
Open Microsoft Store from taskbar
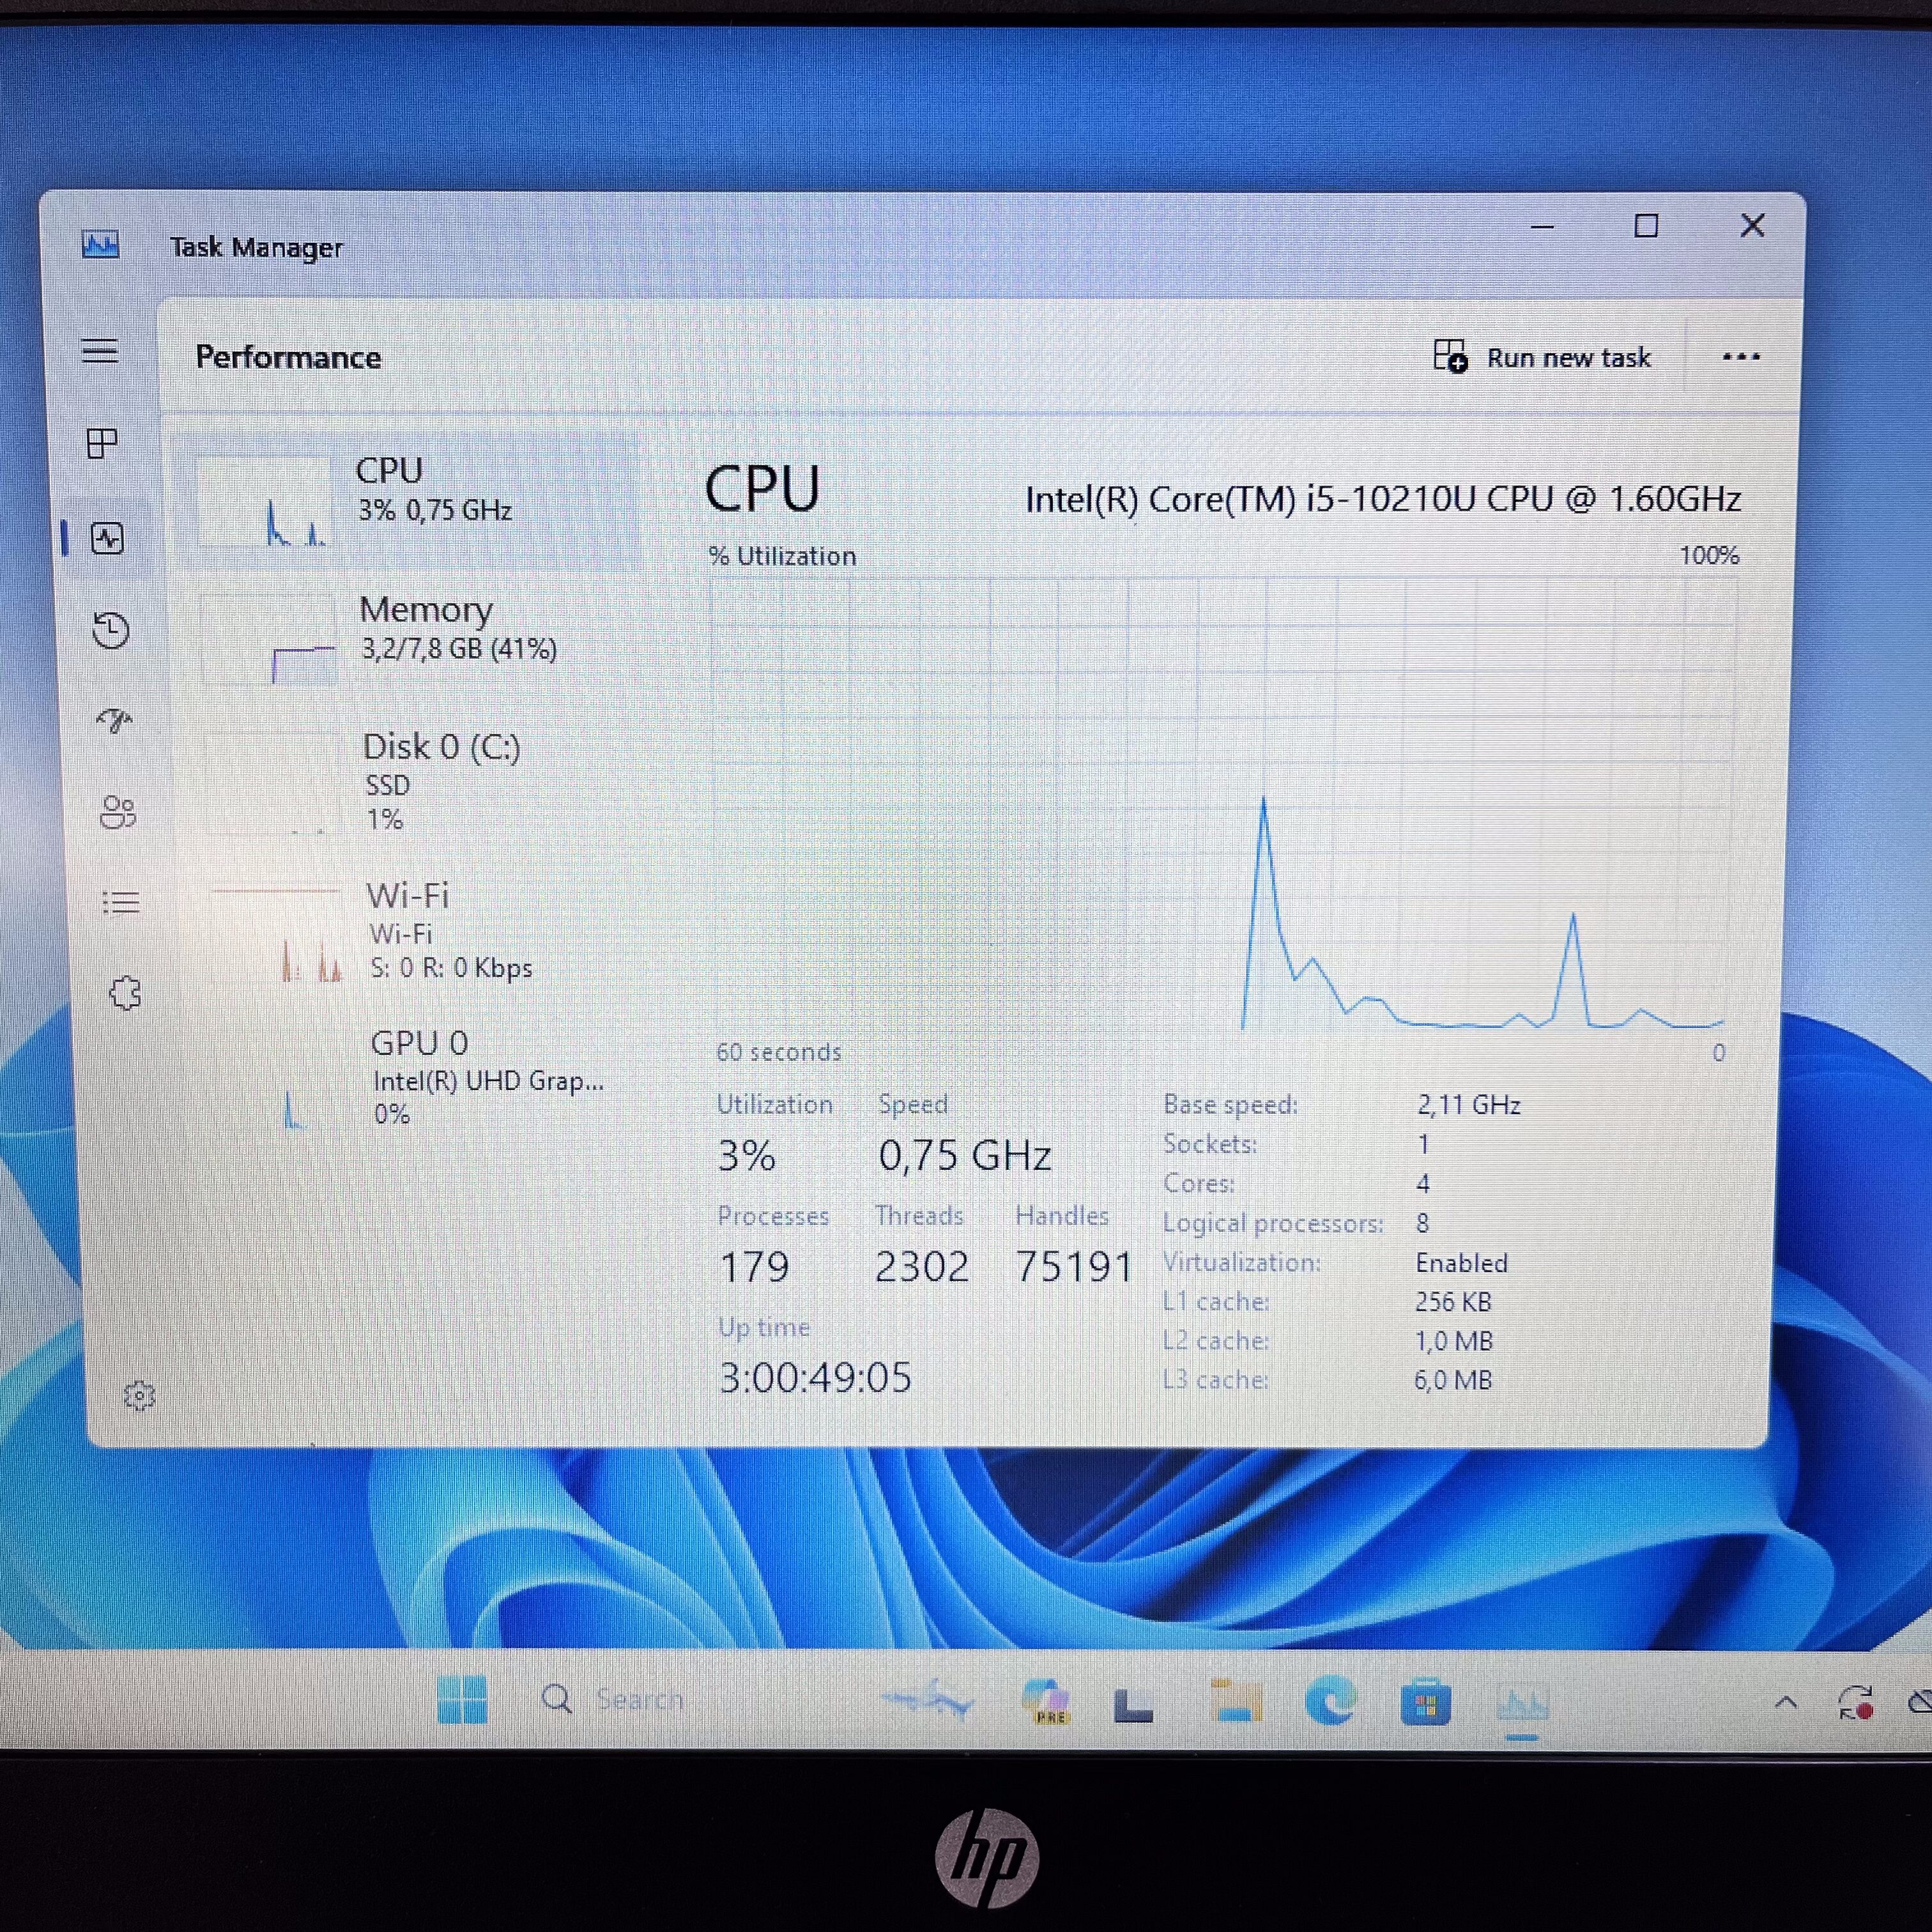point(1425,1701)
